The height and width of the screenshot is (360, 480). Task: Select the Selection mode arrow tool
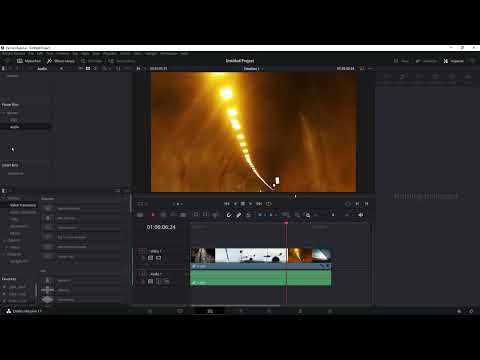(153, 215)
